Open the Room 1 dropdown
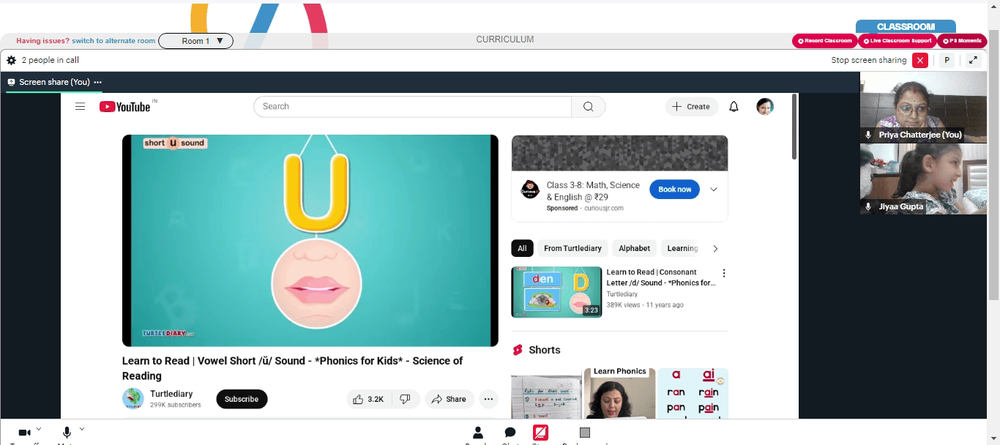The height and width of the screenshot is (445, 1000). (196, 41)
